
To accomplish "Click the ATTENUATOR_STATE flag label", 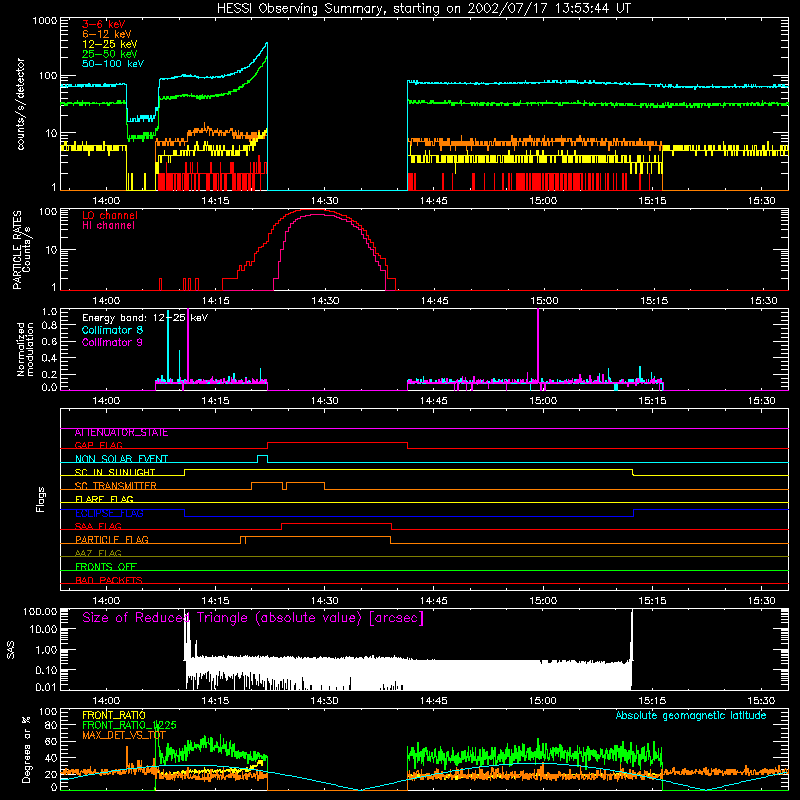I will (121, 433).
